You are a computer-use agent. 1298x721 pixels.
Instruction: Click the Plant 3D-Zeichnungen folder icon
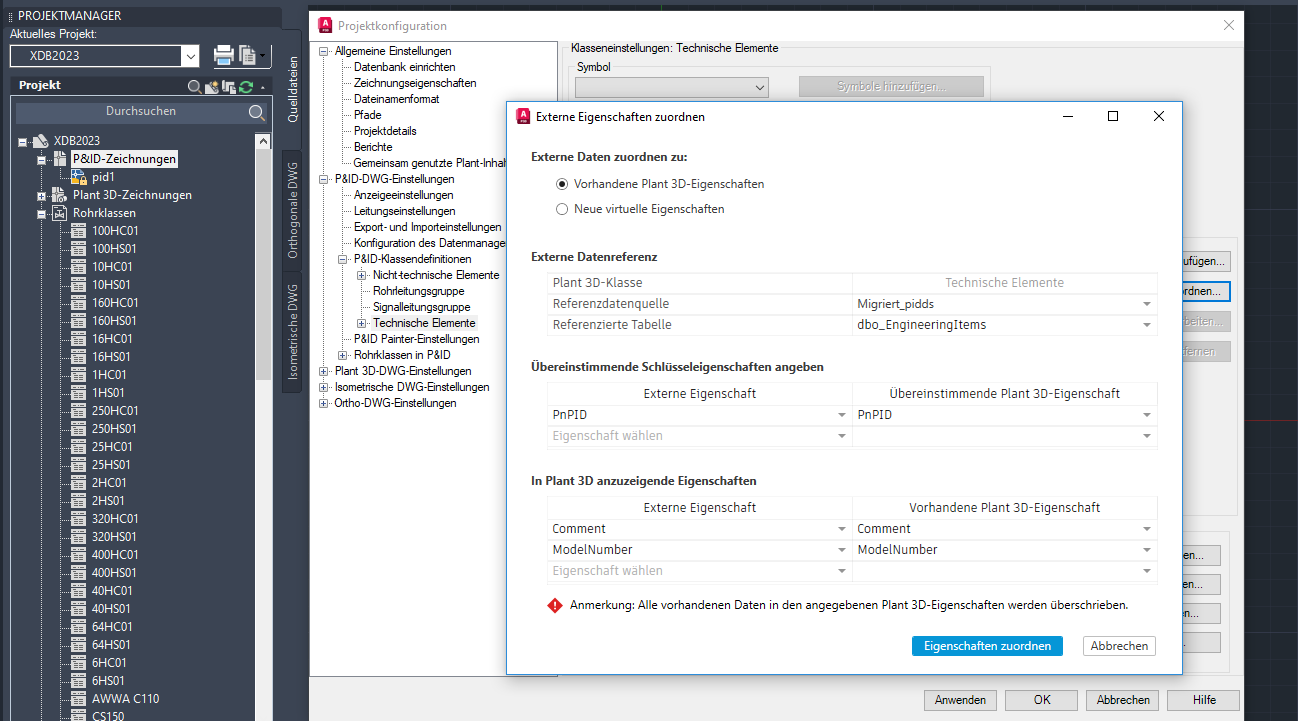click(60, 195)
